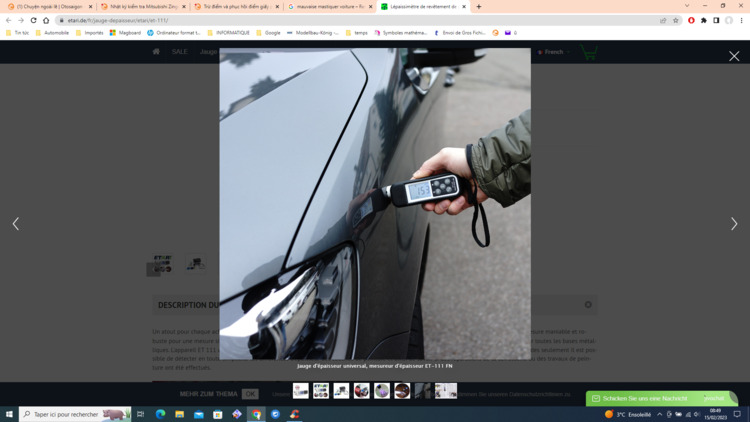Show the next image with right arrow
The width and height of the screenshot is (750, 422).
pos(734,223)
